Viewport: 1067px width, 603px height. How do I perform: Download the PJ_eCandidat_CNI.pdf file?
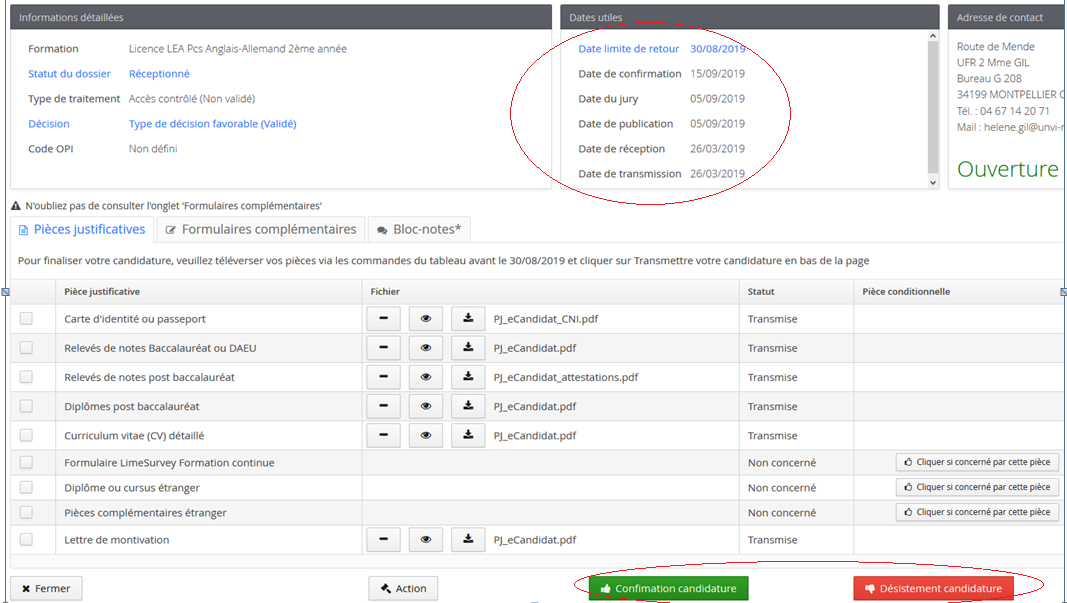point(468,319)
